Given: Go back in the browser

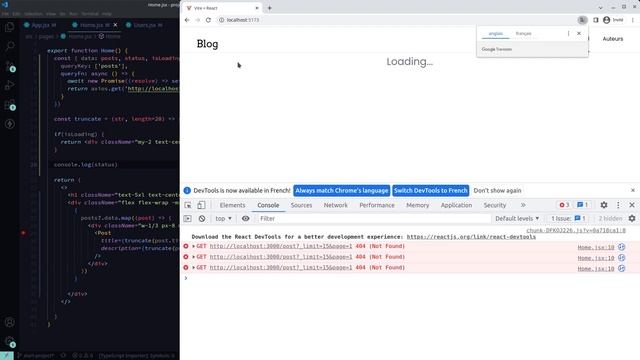Looking at the screenshot, I should 187,20.
